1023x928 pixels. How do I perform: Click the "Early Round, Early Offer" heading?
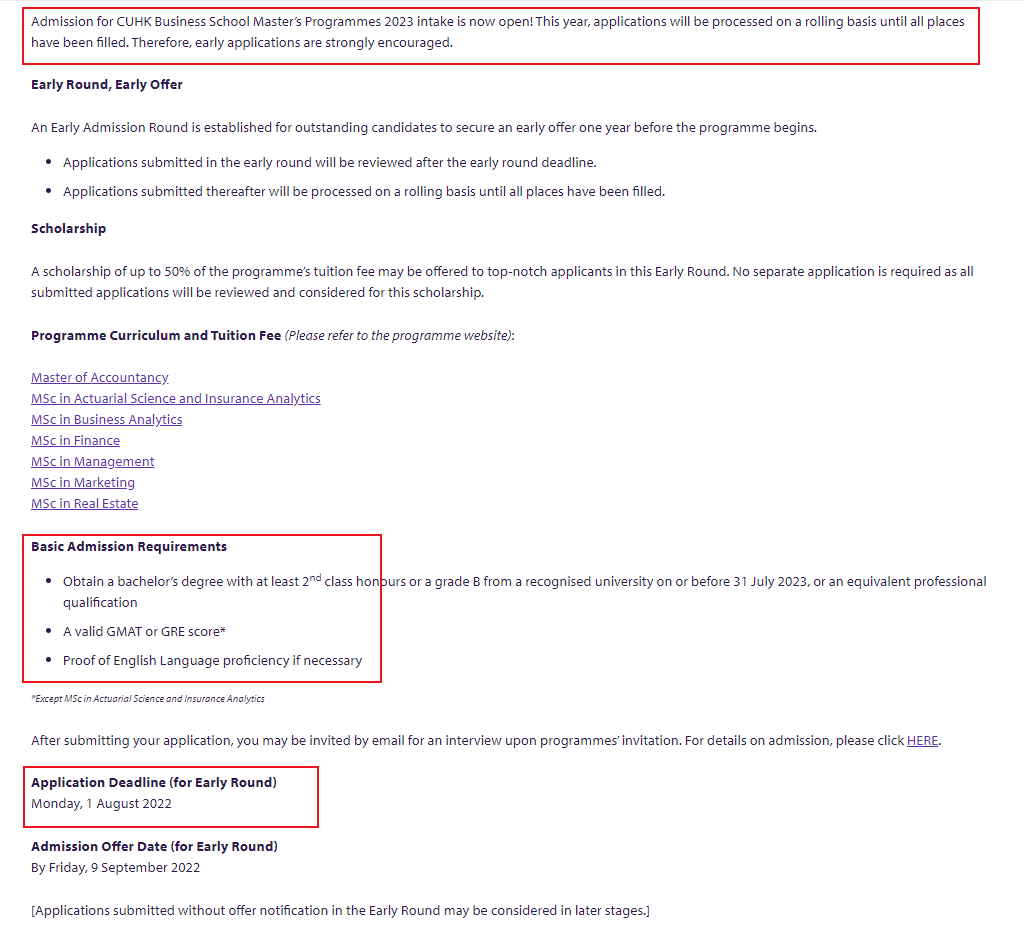107,85
